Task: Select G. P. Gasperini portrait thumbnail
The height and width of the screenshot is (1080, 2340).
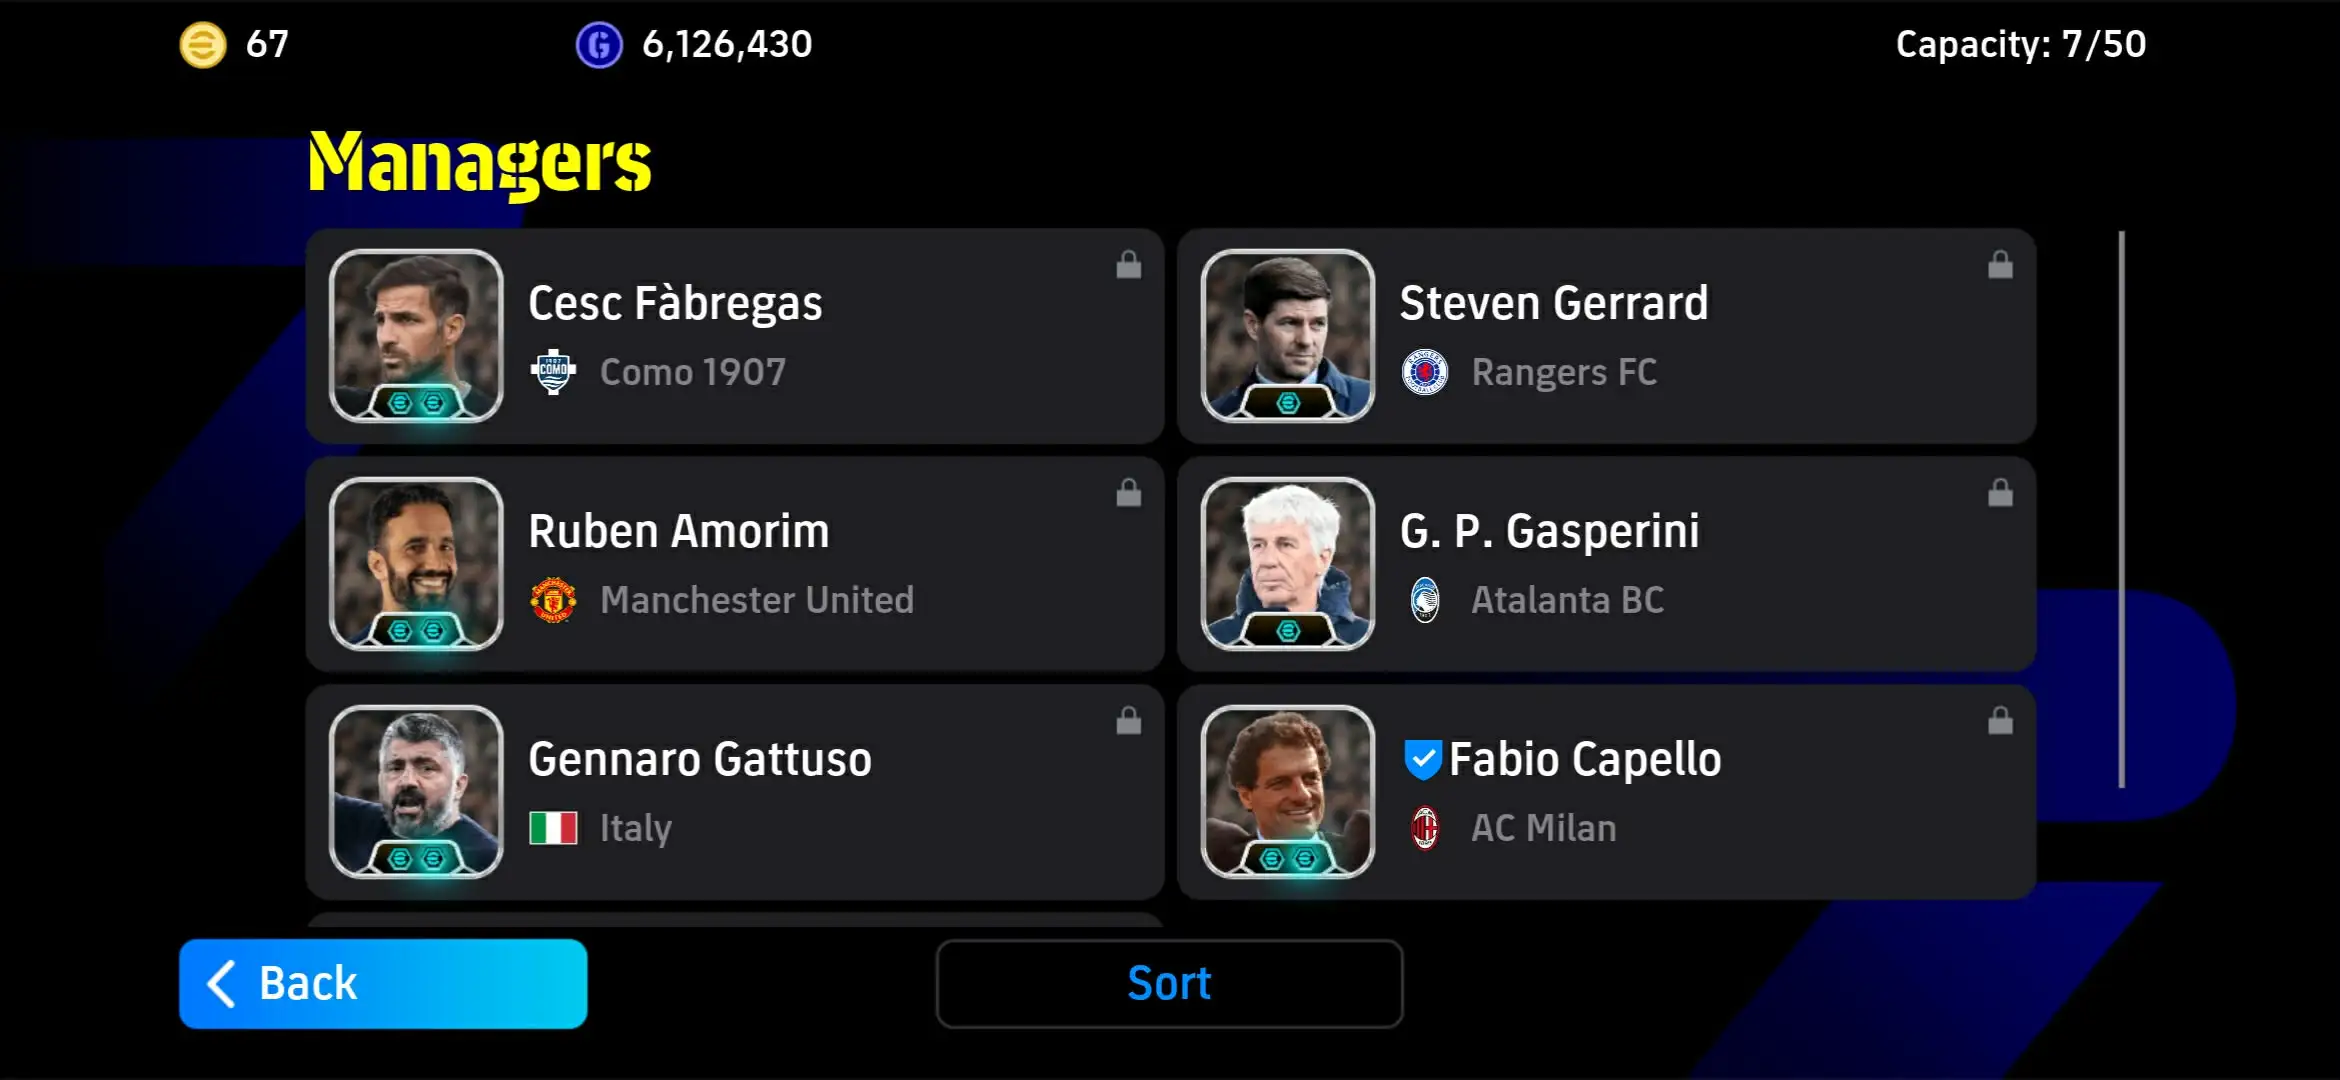Action: (1288, 564)
